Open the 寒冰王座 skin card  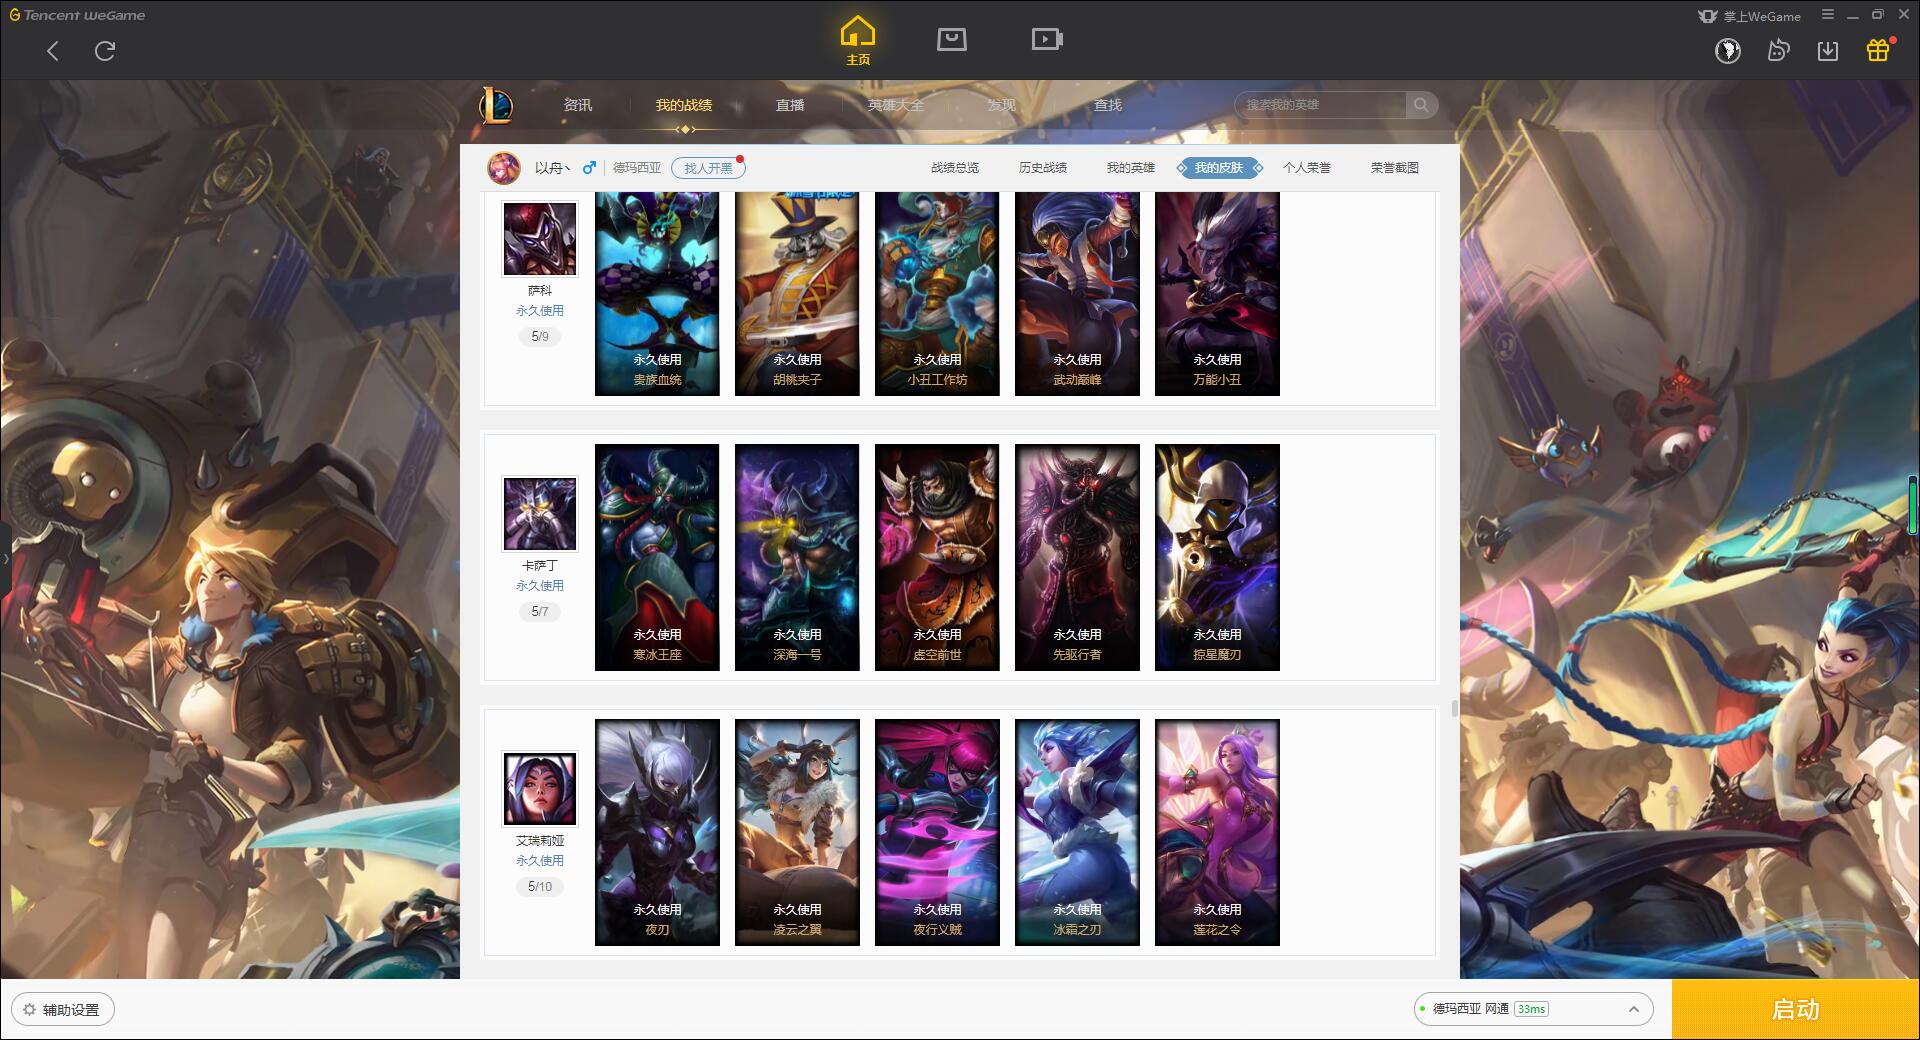657,557
